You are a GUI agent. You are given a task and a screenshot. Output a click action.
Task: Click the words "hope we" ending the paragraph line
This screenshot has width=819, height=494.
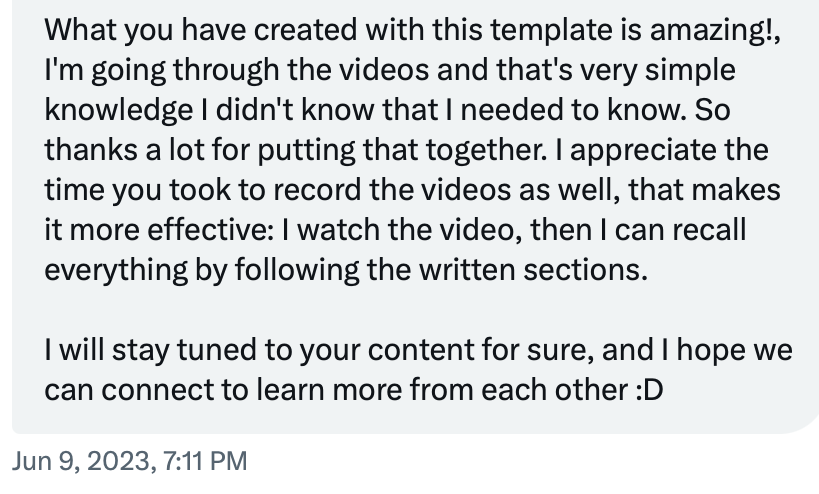pos(734,350)
